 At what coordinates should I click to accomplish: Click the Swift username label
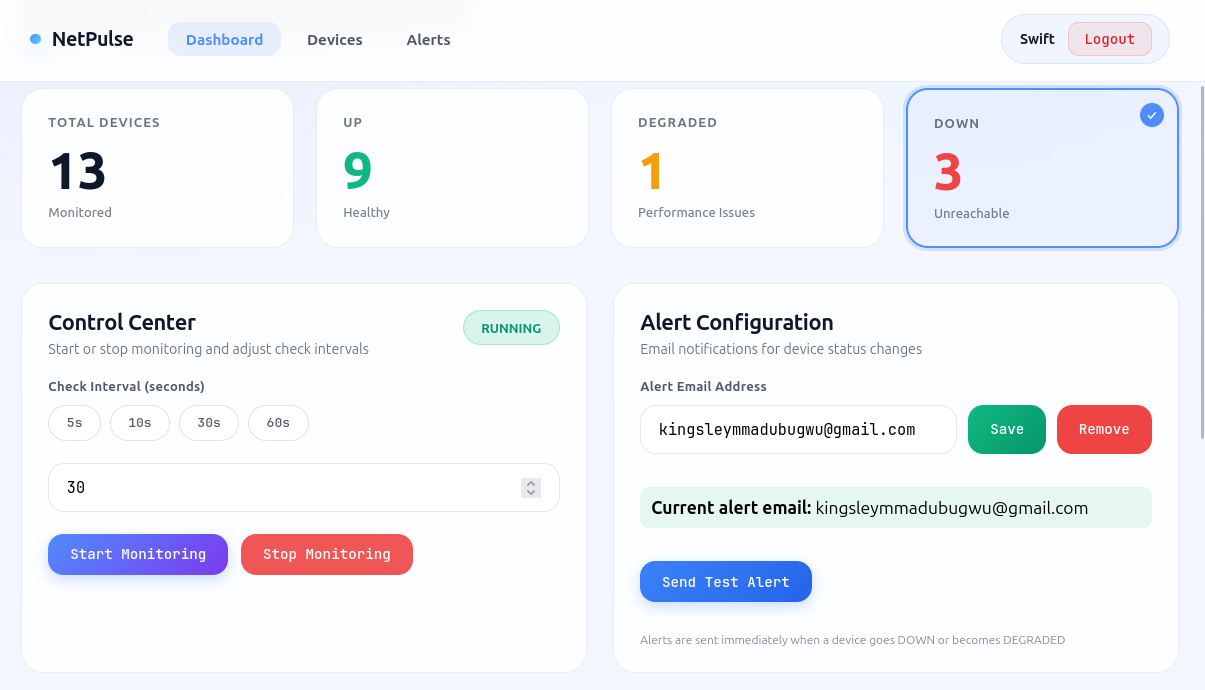[x=1037, y=39]
